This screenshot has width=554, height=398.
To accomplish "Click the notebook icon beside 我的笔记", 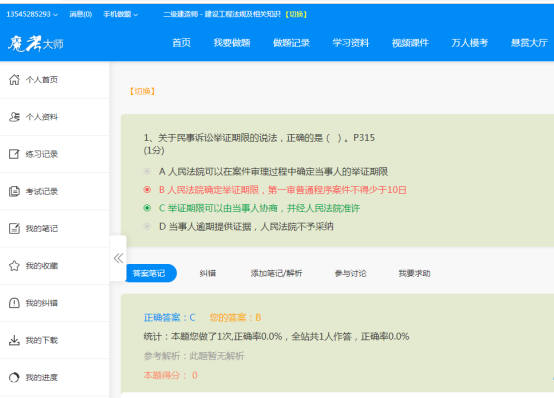I will (14, 228).
